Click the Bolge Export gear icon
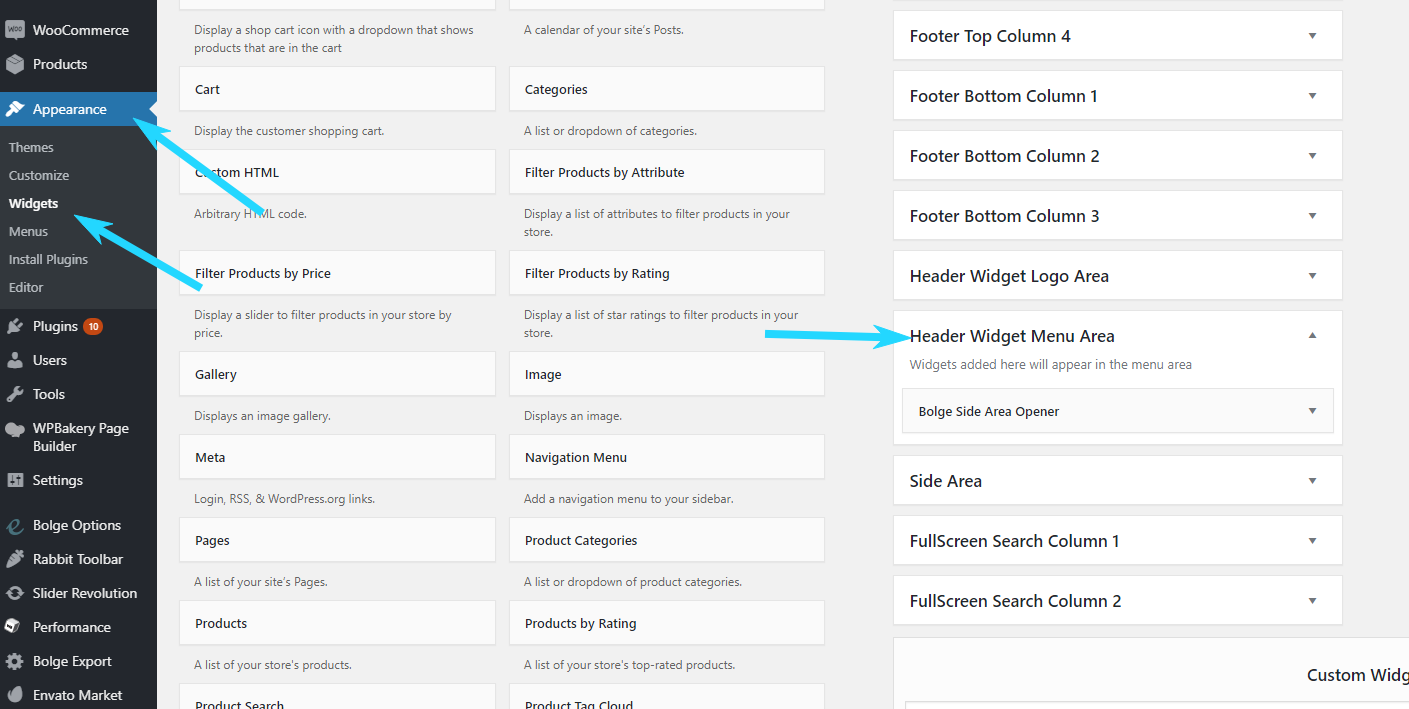This screenshot has height=709, width=1409. (x=15, y=661)
